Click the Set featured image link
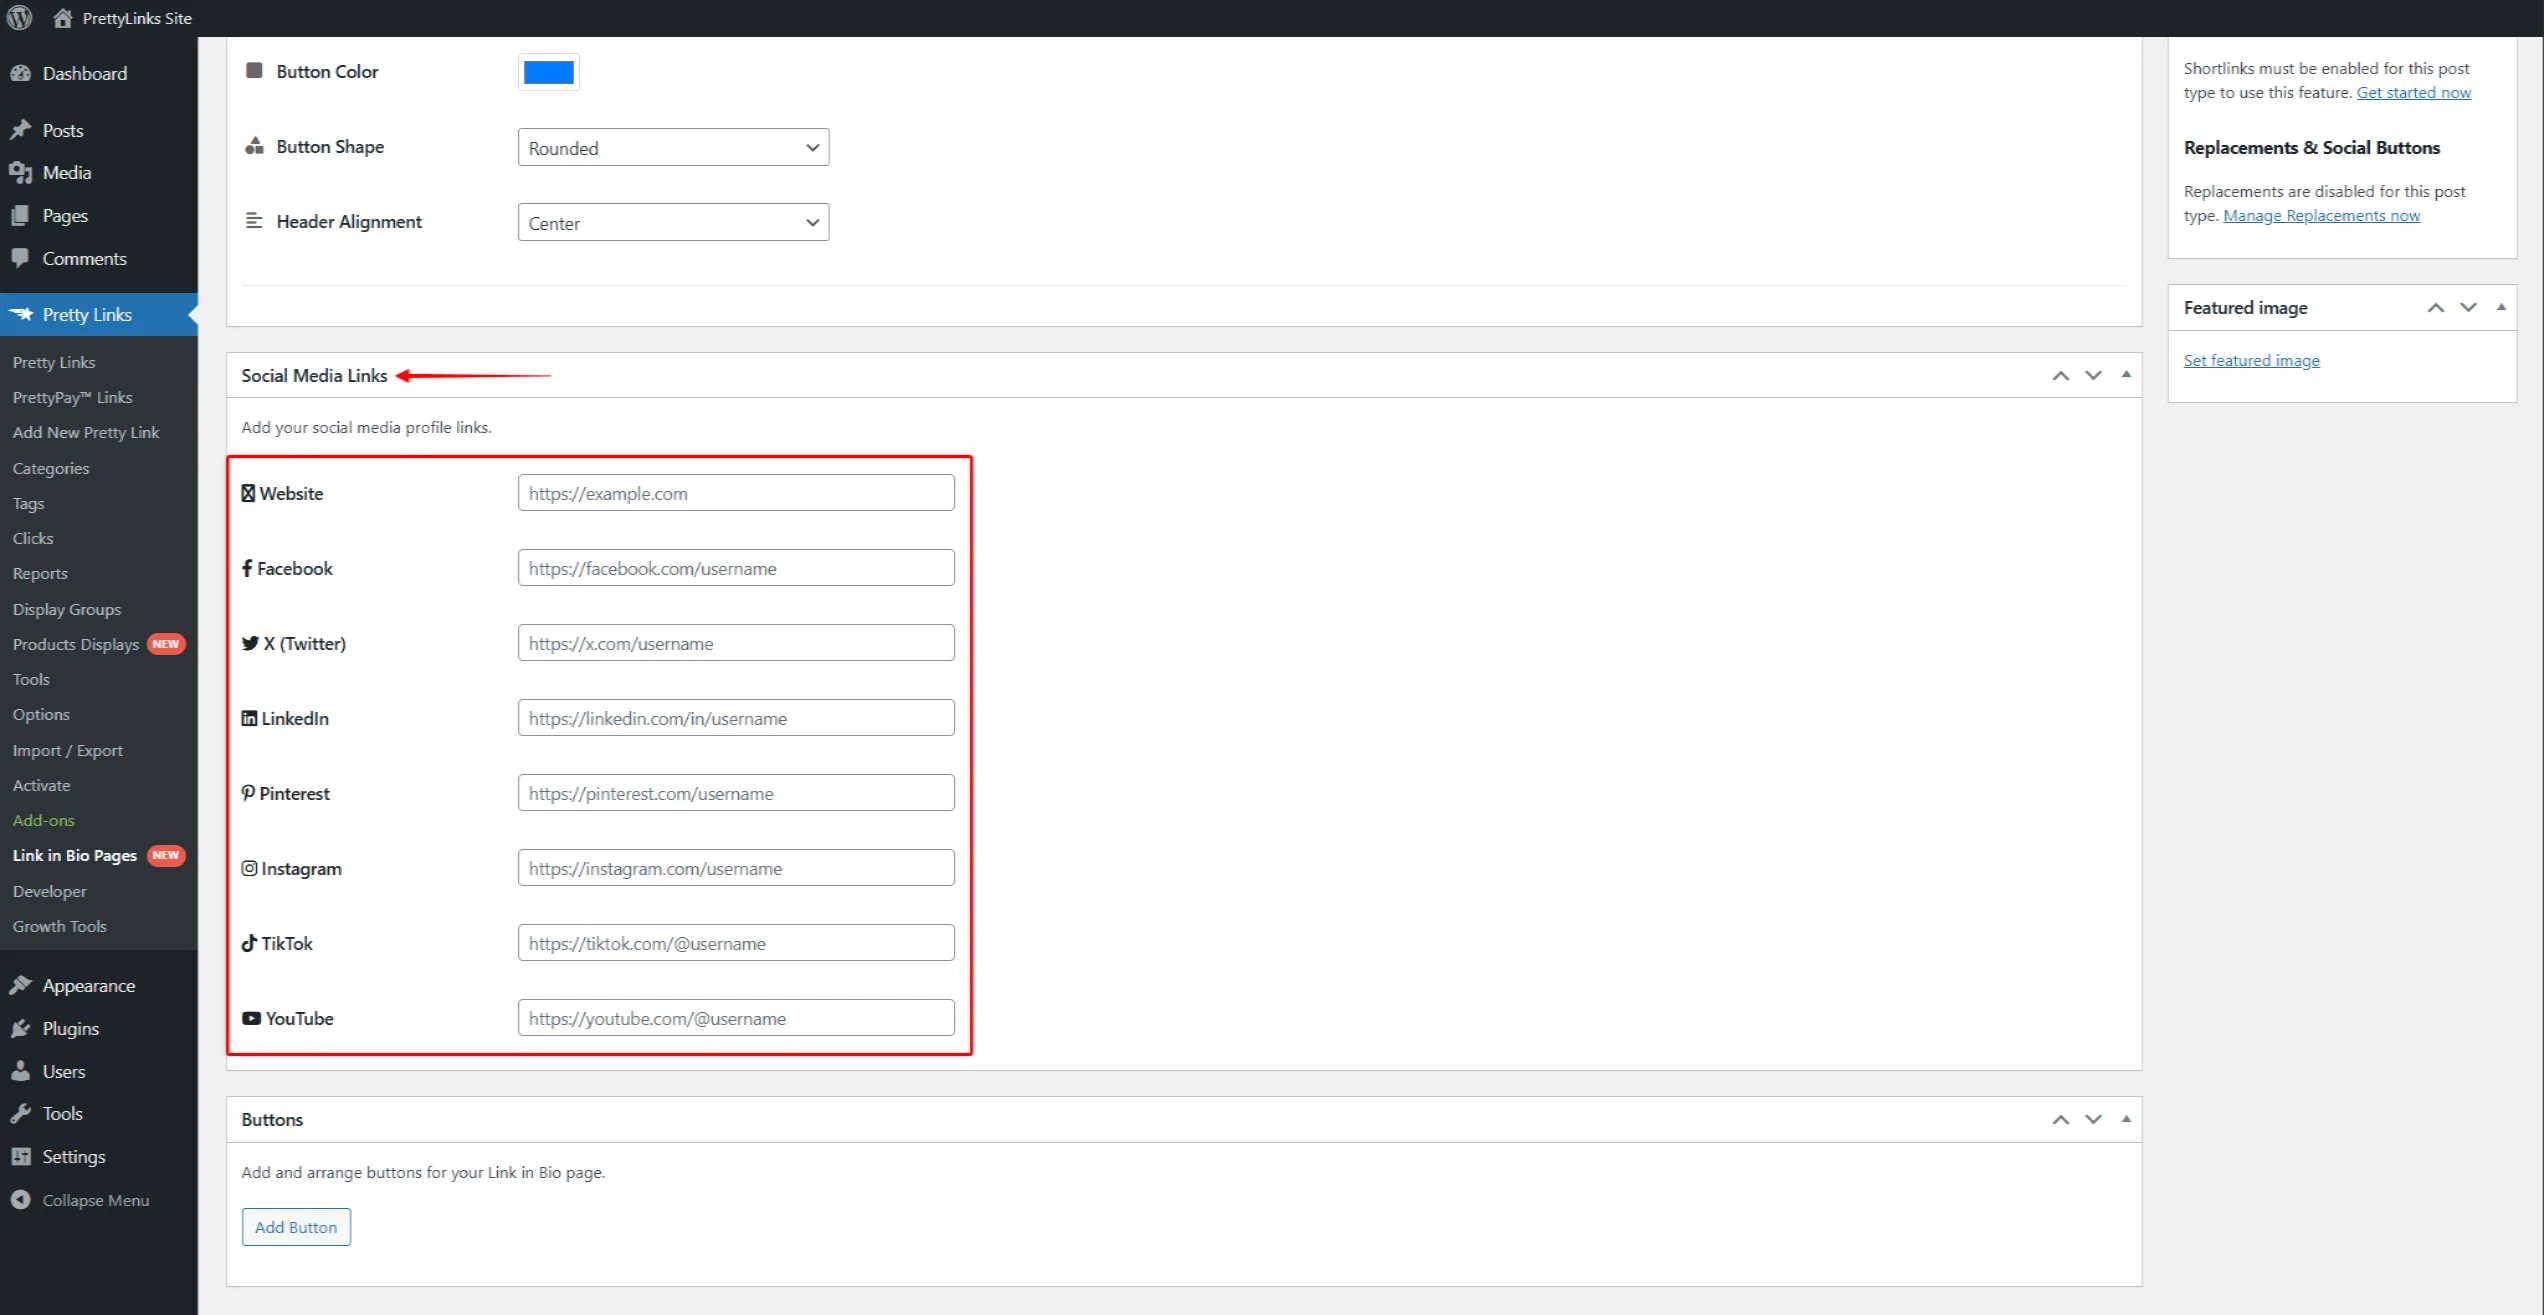Viewport: 2544px width, 1315px height. pos(2251,360)
